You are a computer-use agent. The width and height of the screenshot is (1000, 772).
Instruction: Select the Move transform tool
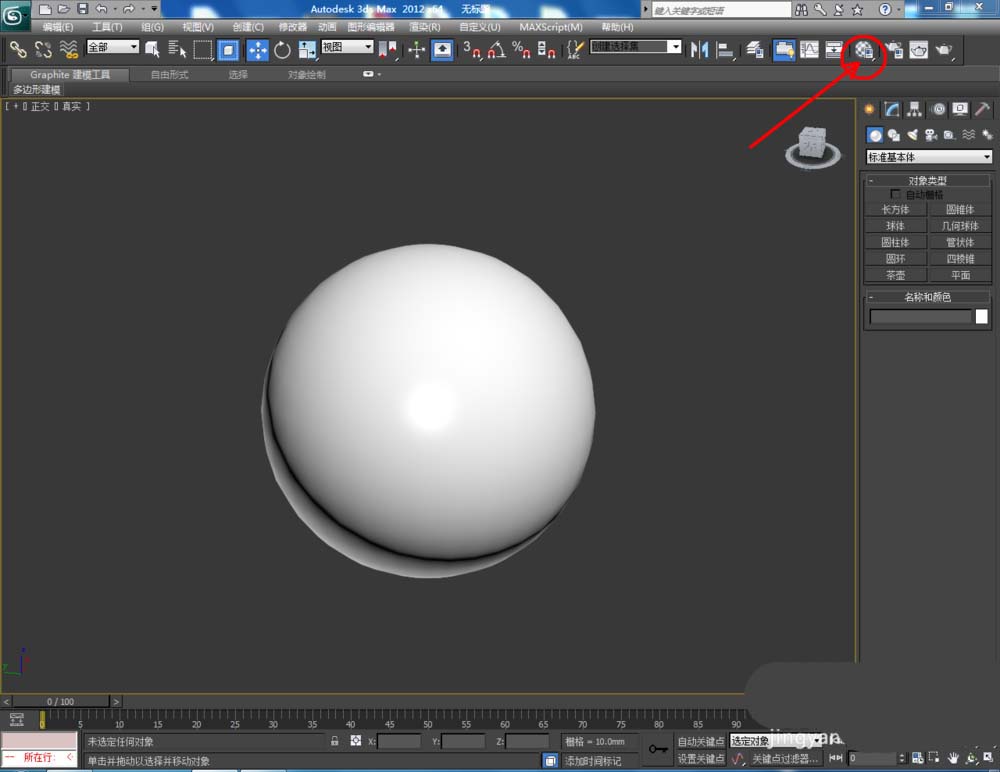click(x=257, y=49)
